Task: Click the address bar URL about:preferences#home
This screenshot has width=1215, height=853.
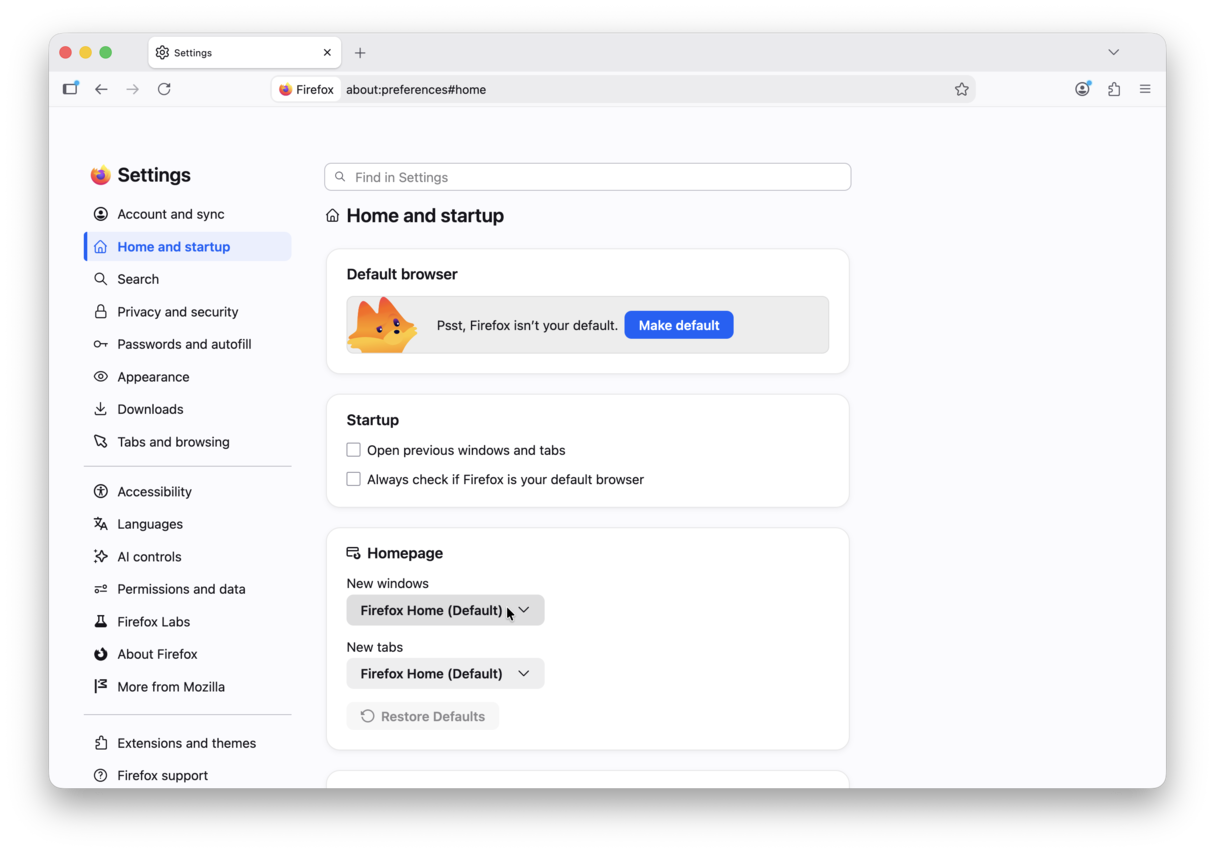Action: pyautogui.click(x=416, y=90)
